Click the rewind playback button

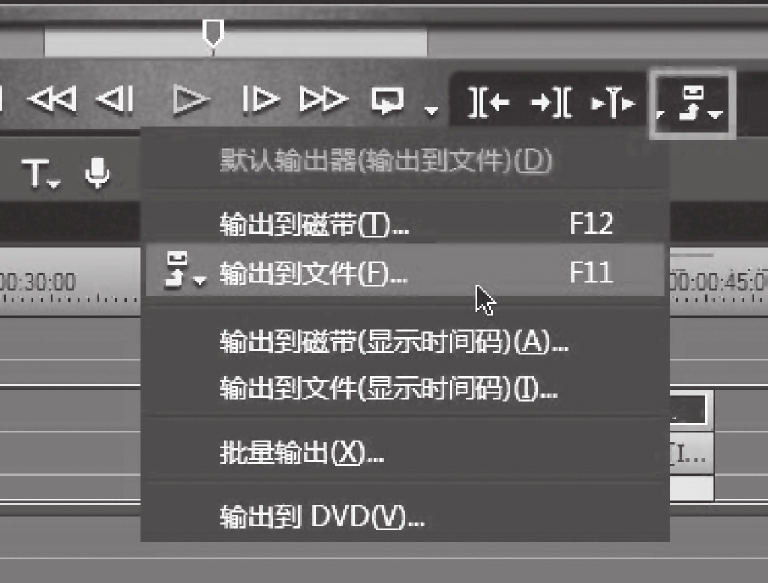[52, 99]
